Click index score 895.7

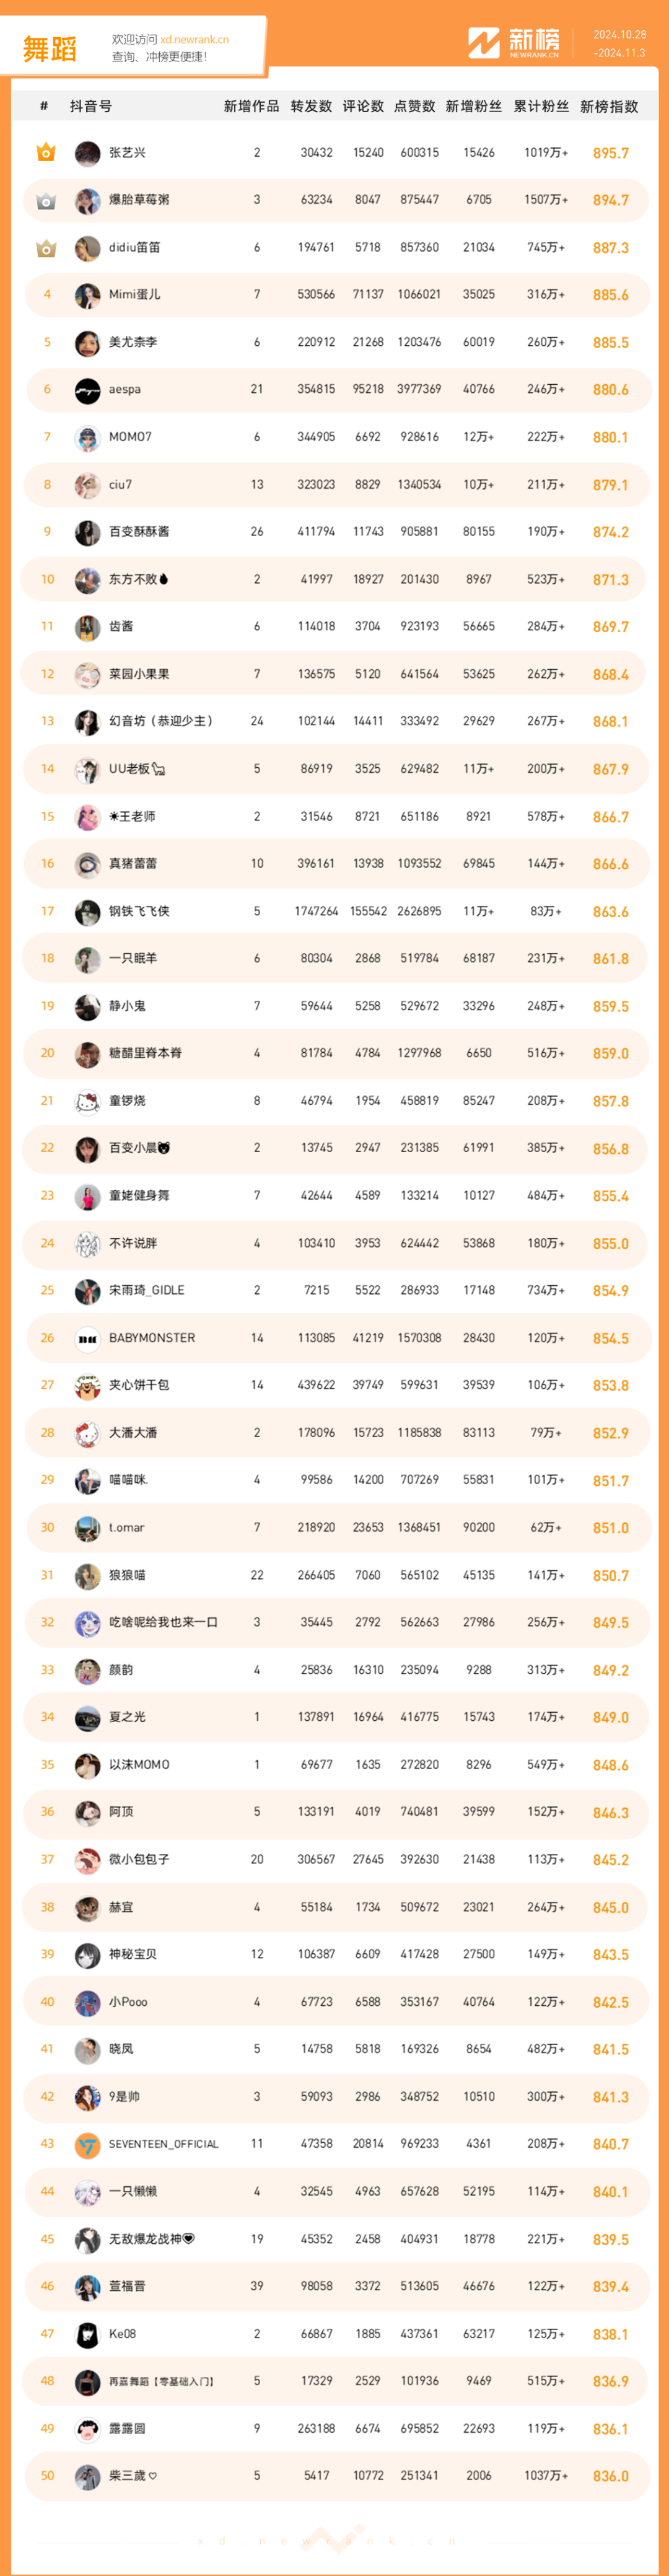610,154
